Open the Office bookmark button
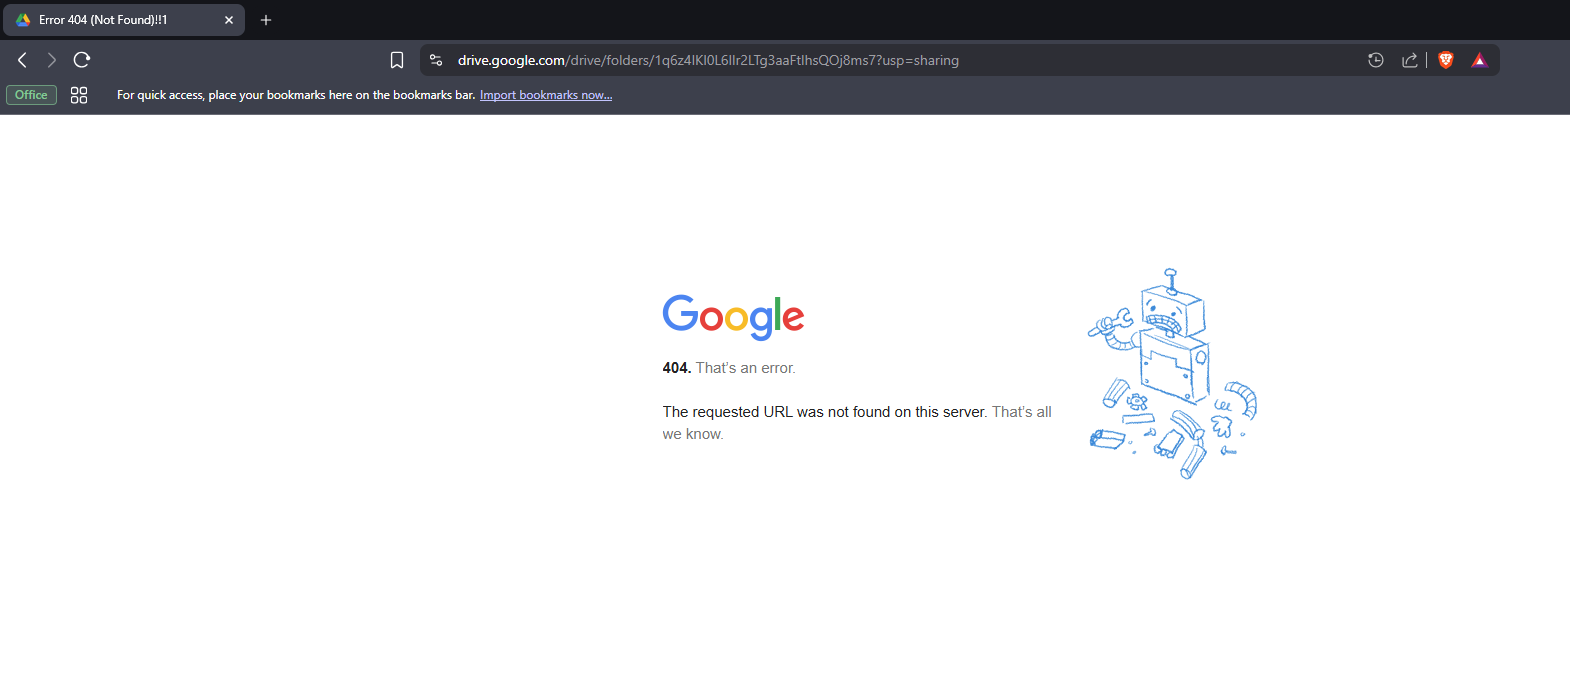Viewport: 1570px width, 693px height. pos(31,95)
